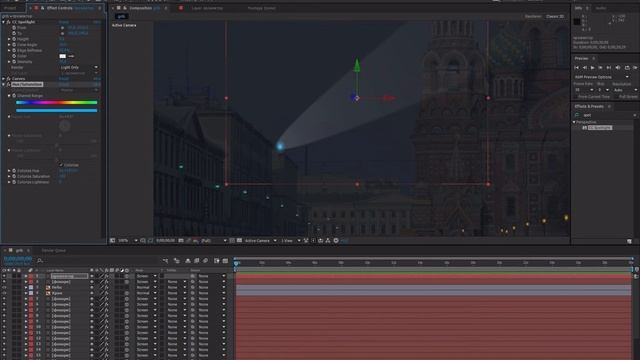Toggle transparency grid icon below viewer
This screenshot has width=640, height=360.
[x=239, y=241]
